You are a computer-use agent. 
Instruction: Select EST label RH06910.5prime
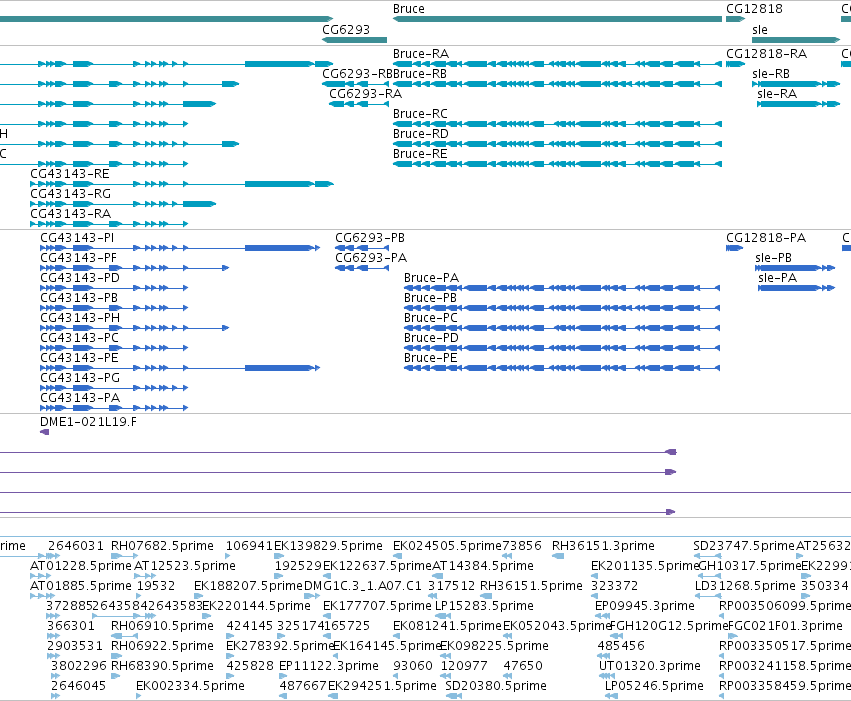click(x=162, y=626)
